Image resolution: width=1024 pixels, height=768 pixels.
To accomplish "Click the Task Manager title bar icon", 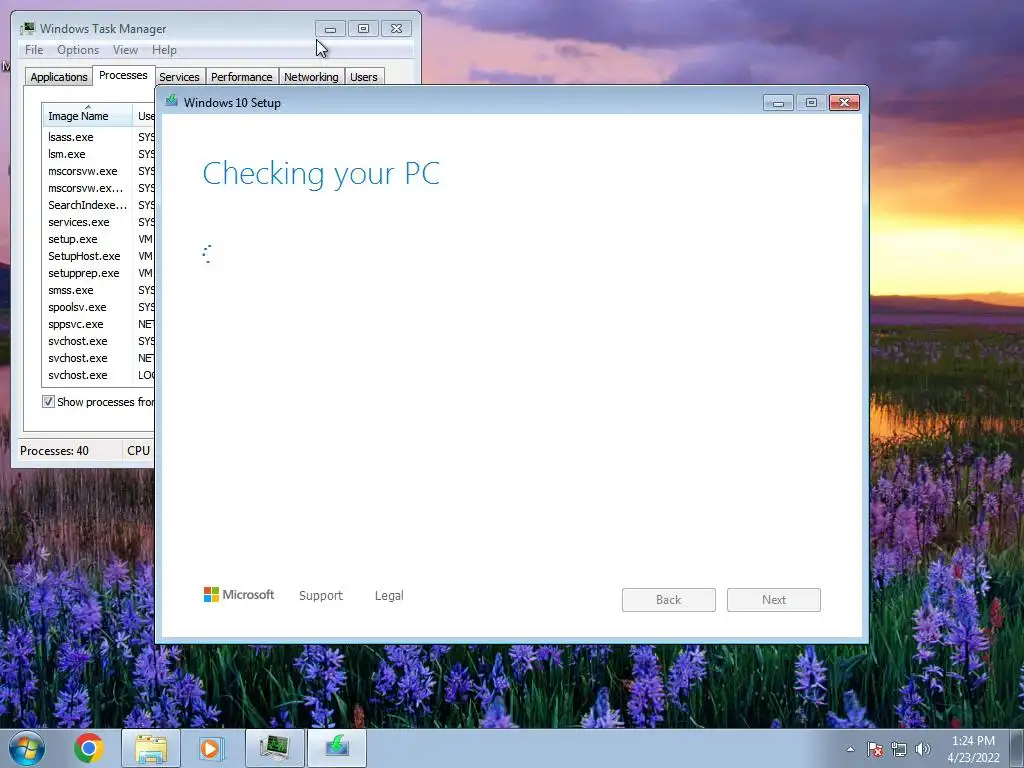I will click(x=27, y=28).
